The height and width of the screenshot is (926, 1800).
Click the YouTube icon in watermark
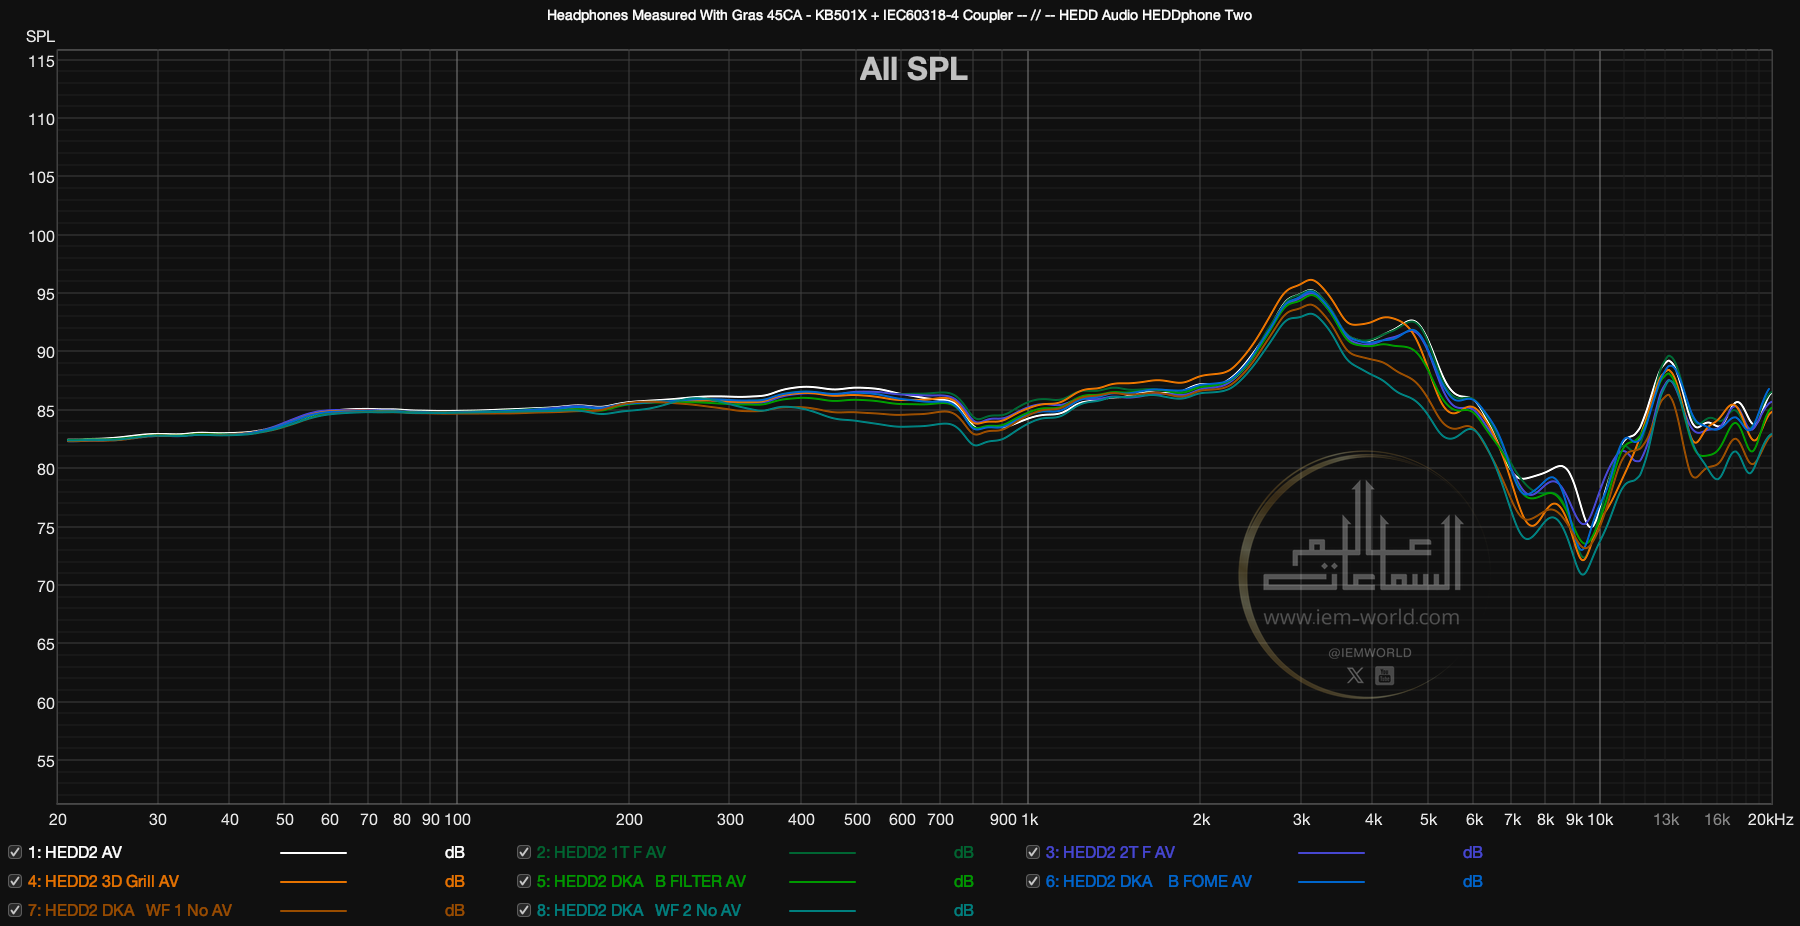pos(1384,675)
